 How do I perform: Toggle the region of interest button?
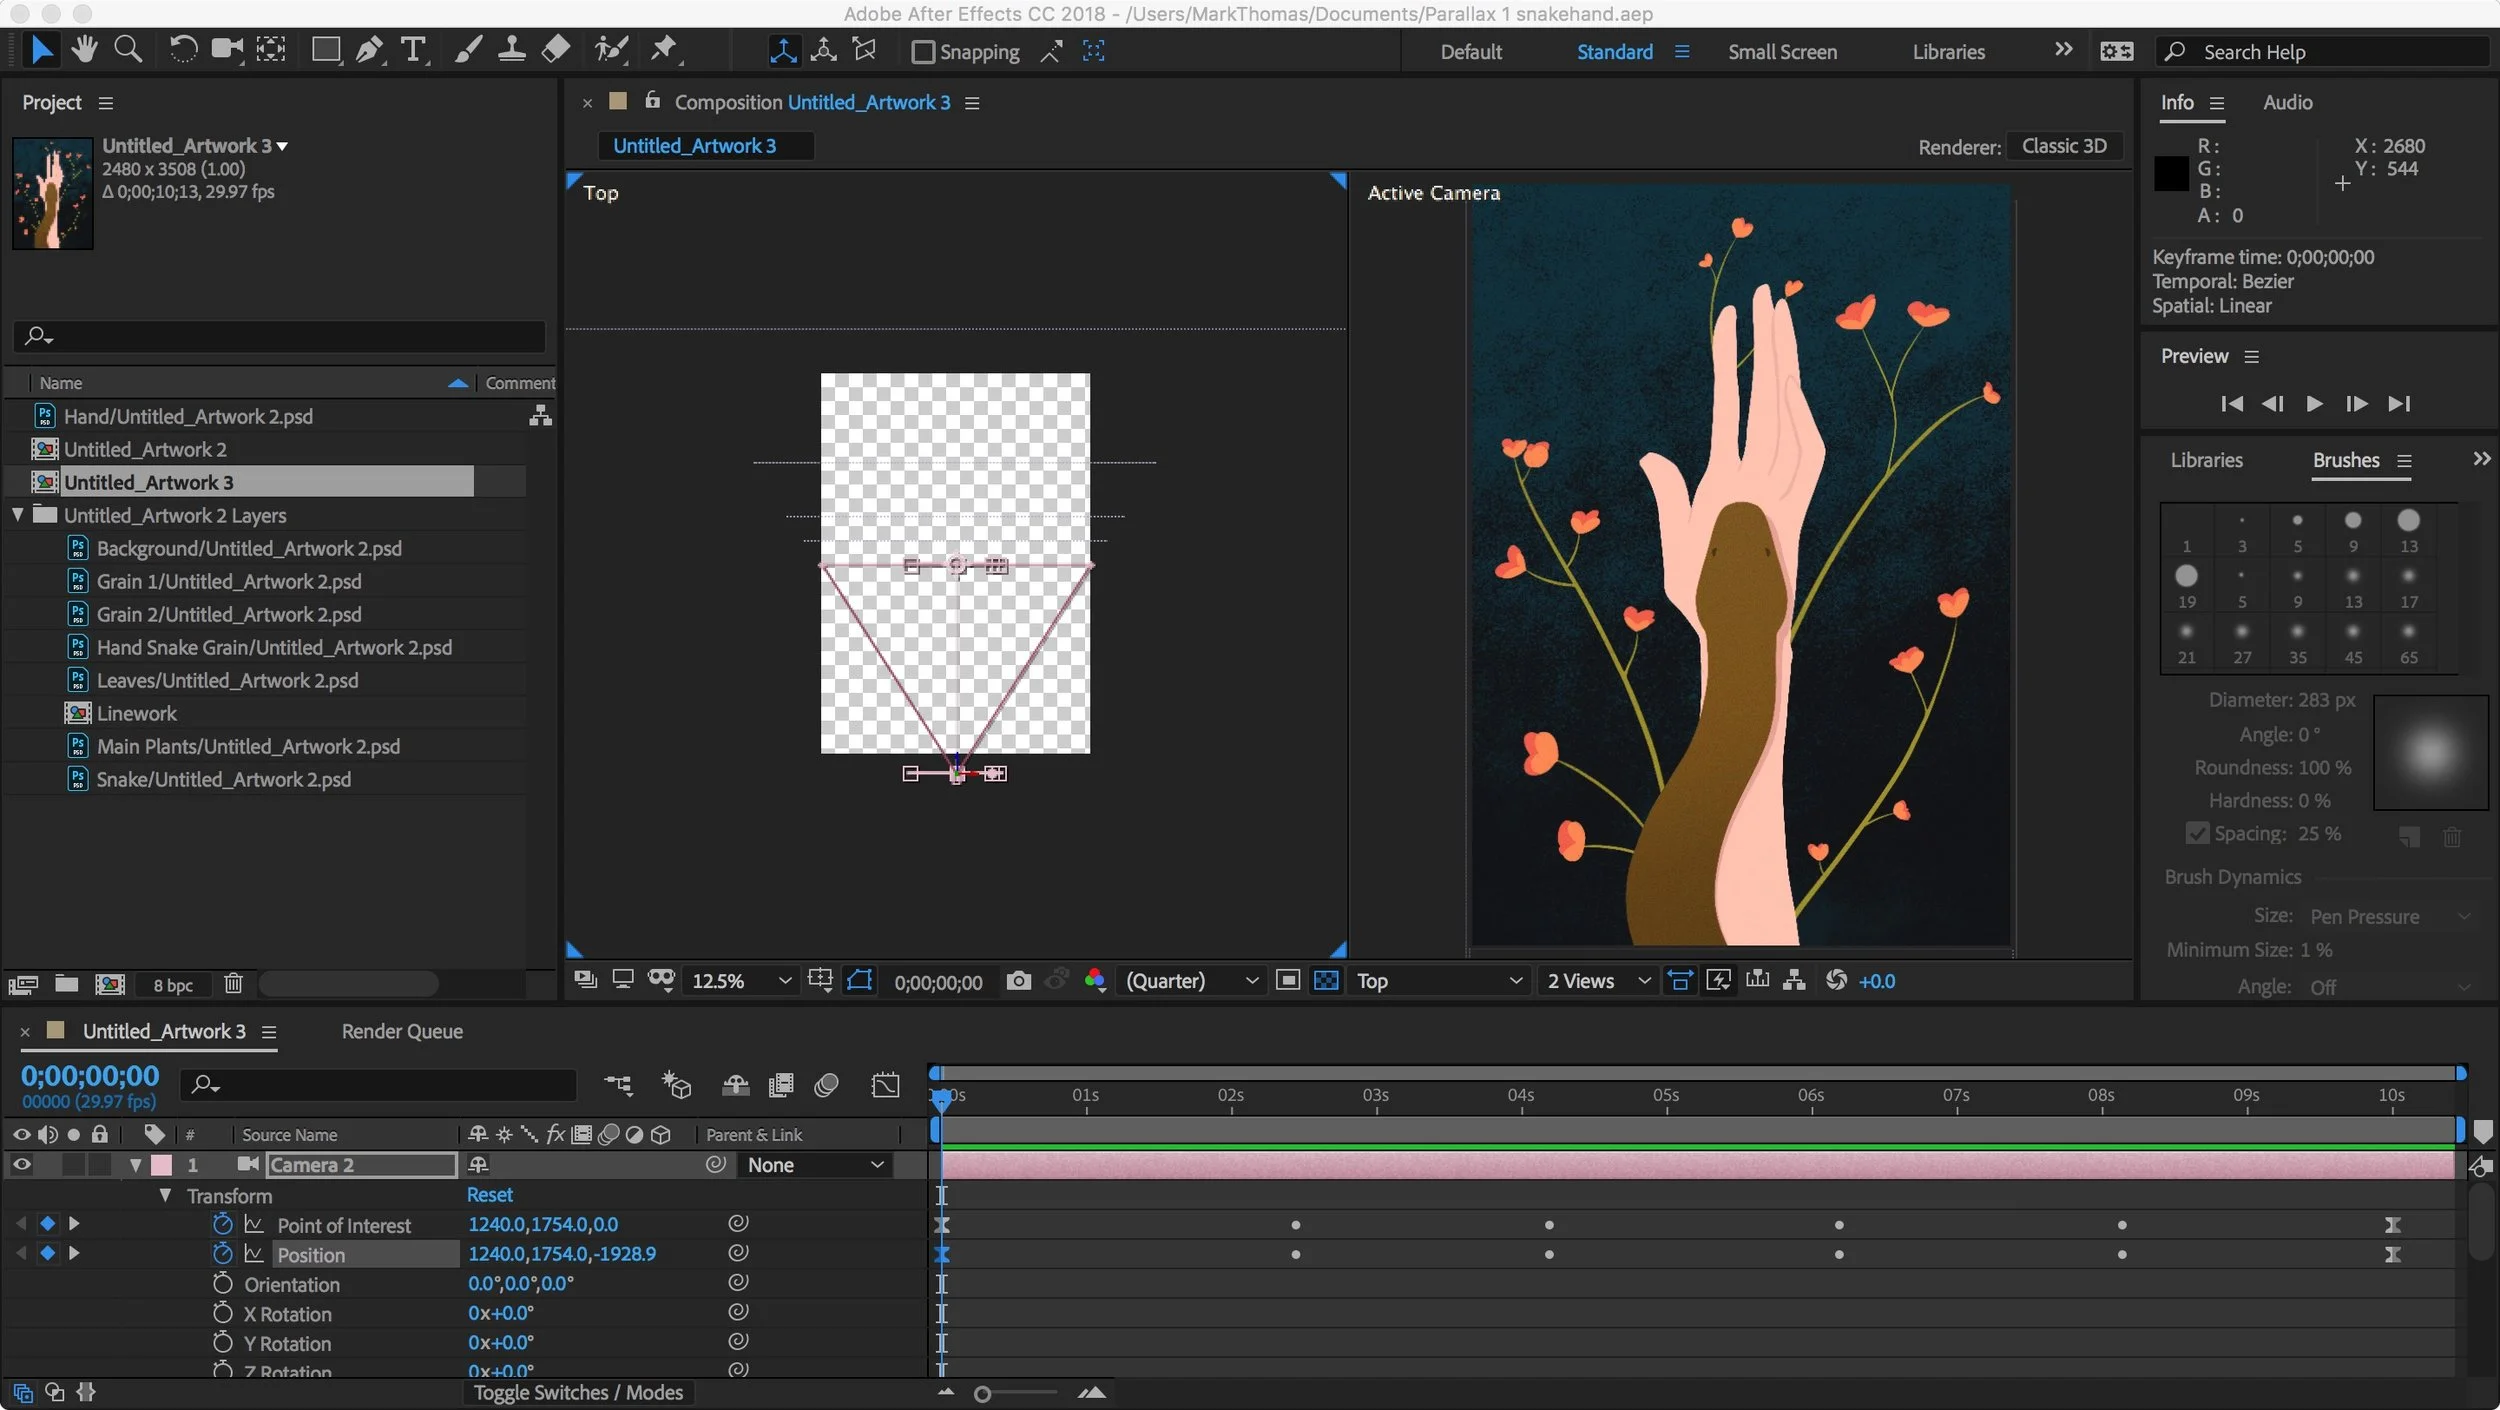(1288, 981)
